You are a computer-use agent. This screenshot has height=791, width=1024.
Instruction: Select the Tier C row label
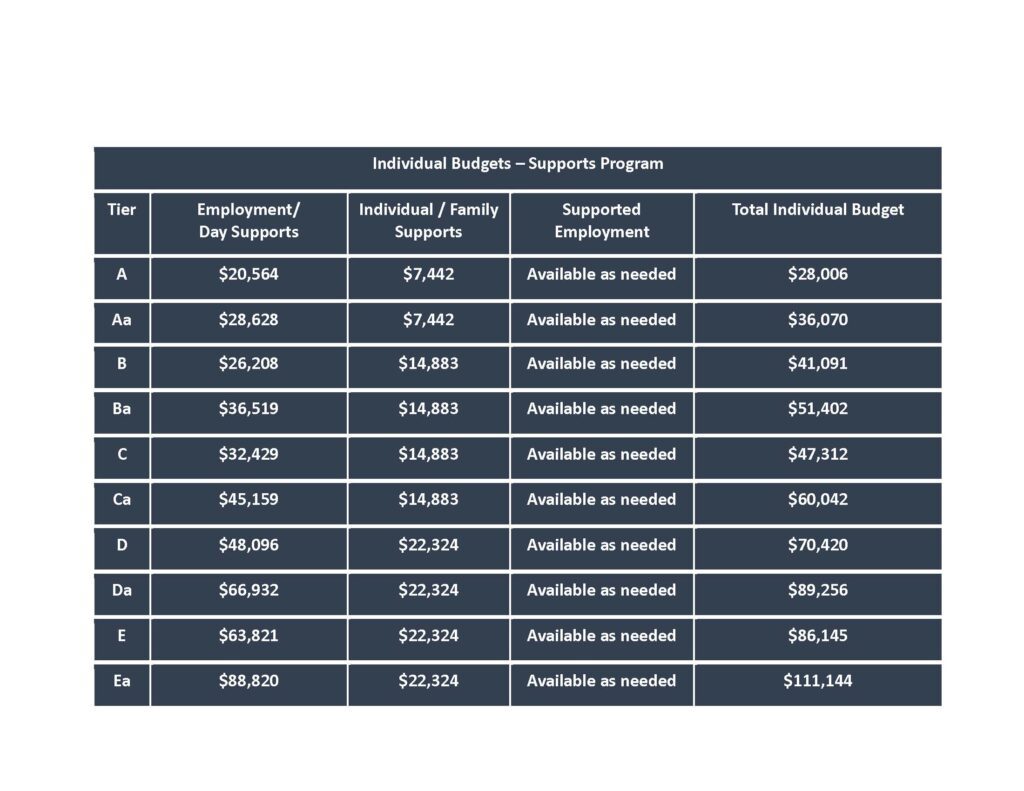(121, 455)
